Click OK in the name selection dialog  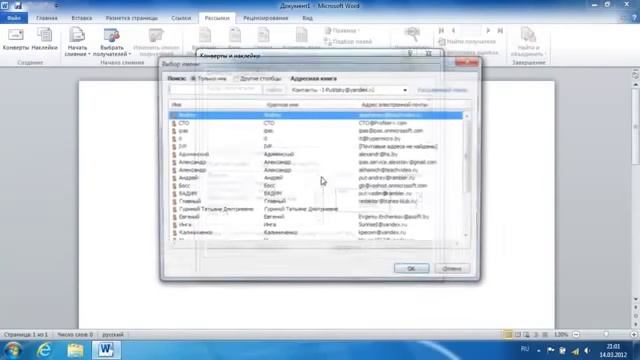coord(411,268)
